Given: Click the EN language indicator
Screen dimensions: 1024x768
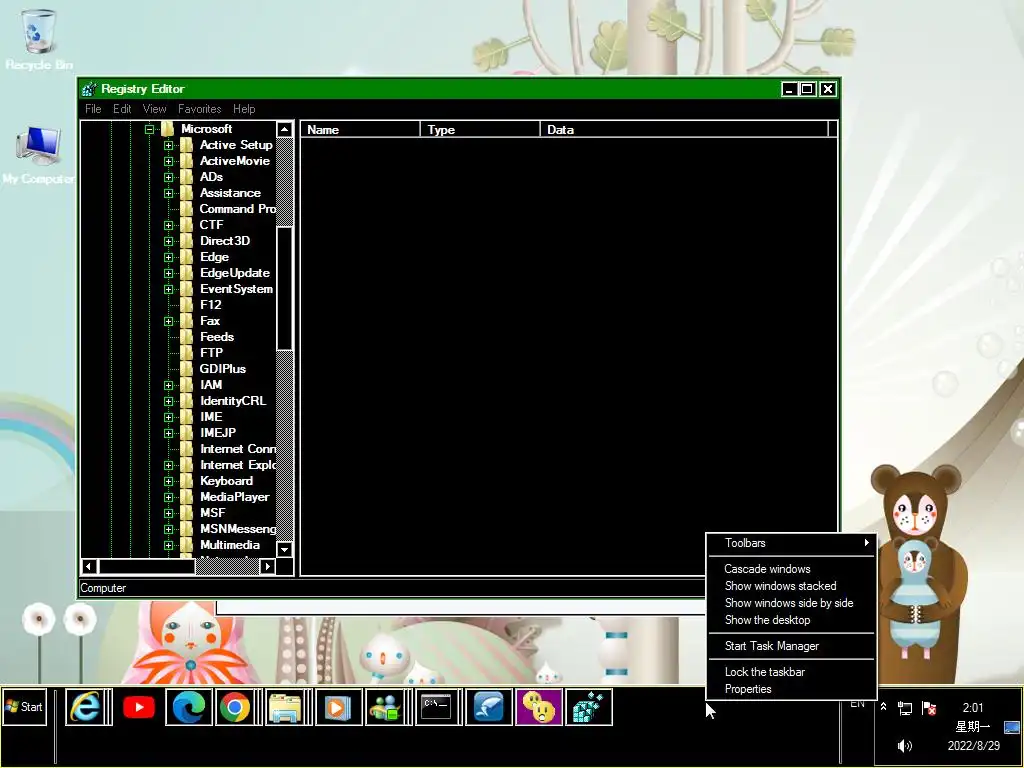Looking at the screenshot, I should [x=857, y=703].
